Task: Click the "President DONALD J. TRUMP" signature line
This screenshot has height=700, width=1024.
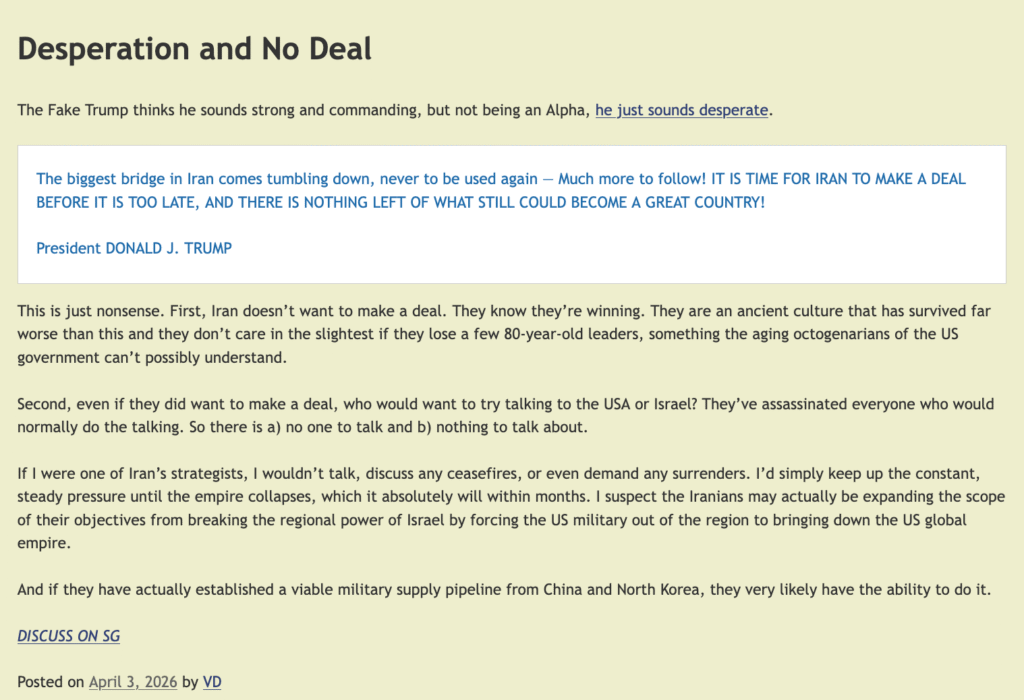Action: [134, 248]
